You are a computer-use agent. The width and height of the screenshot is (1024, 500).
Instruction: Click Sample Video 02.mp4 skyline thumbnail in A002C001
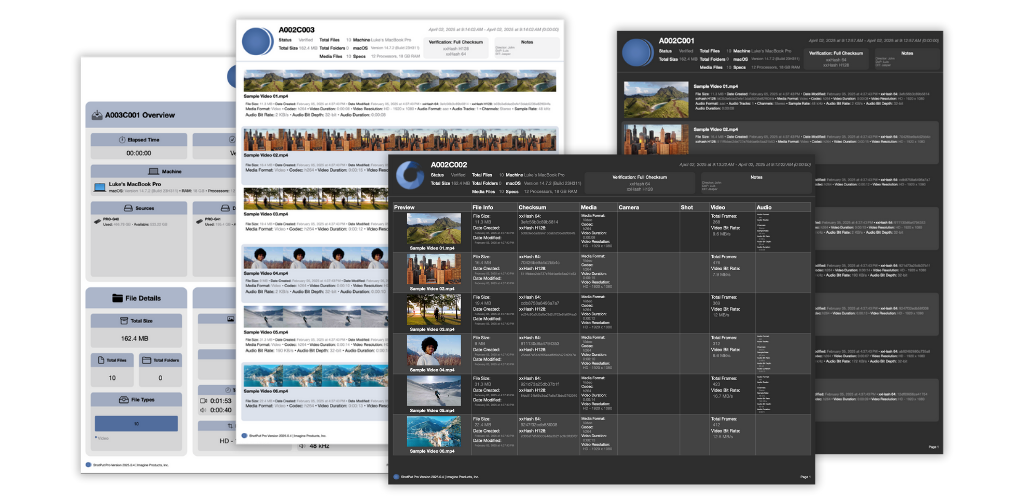coord(655,141)
